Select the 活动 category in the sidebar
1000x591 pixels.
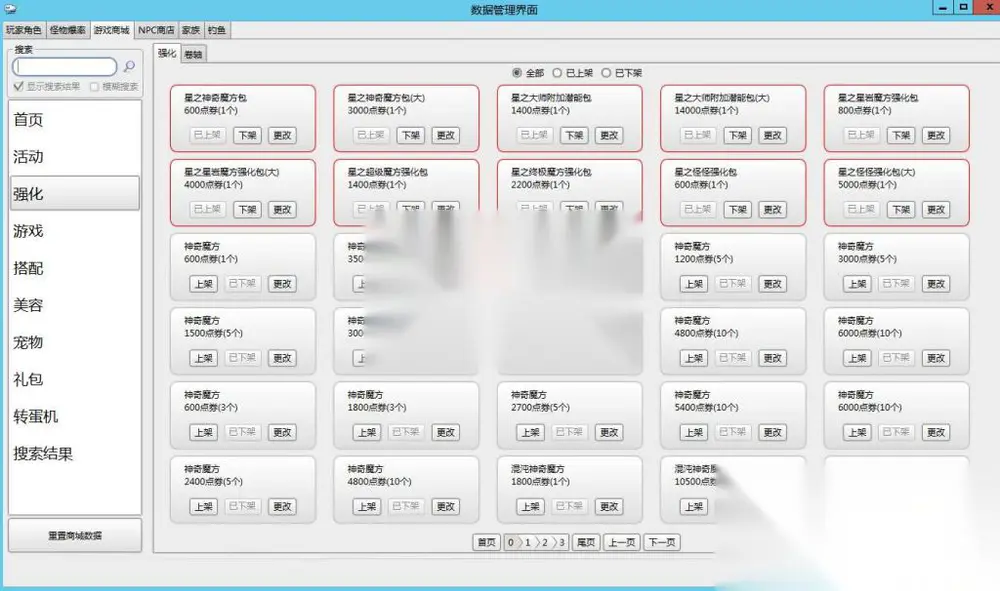point(75,157)
